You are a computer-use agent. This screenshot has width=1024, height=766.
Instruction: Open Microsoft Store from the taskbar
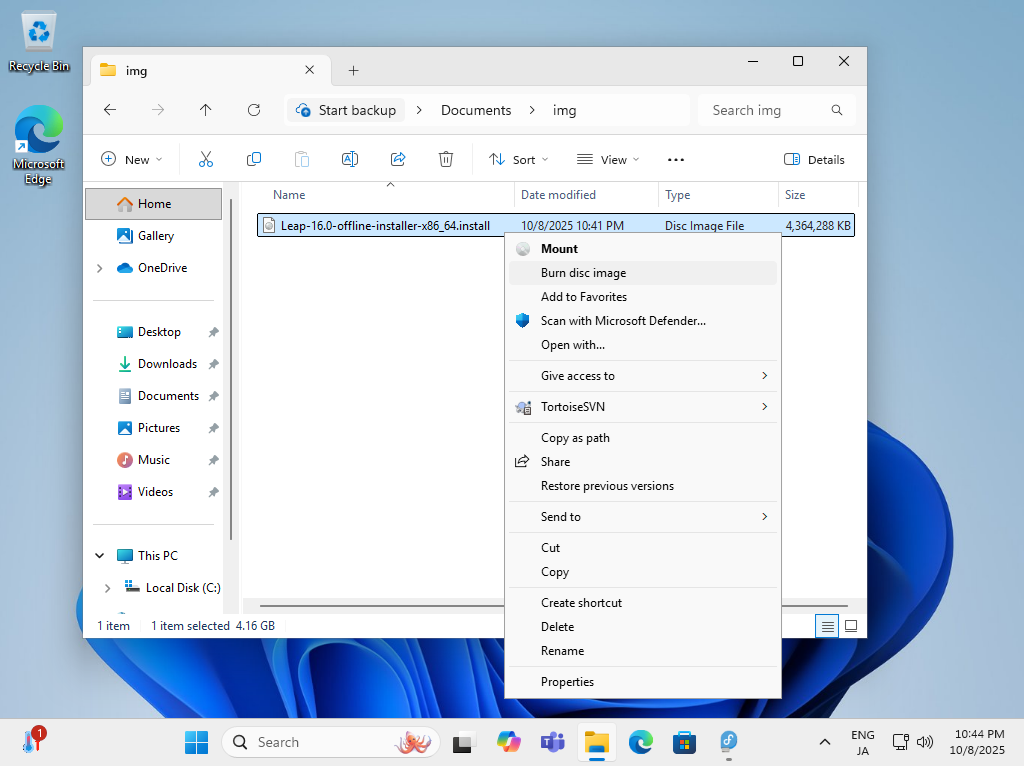coord(685,742)
